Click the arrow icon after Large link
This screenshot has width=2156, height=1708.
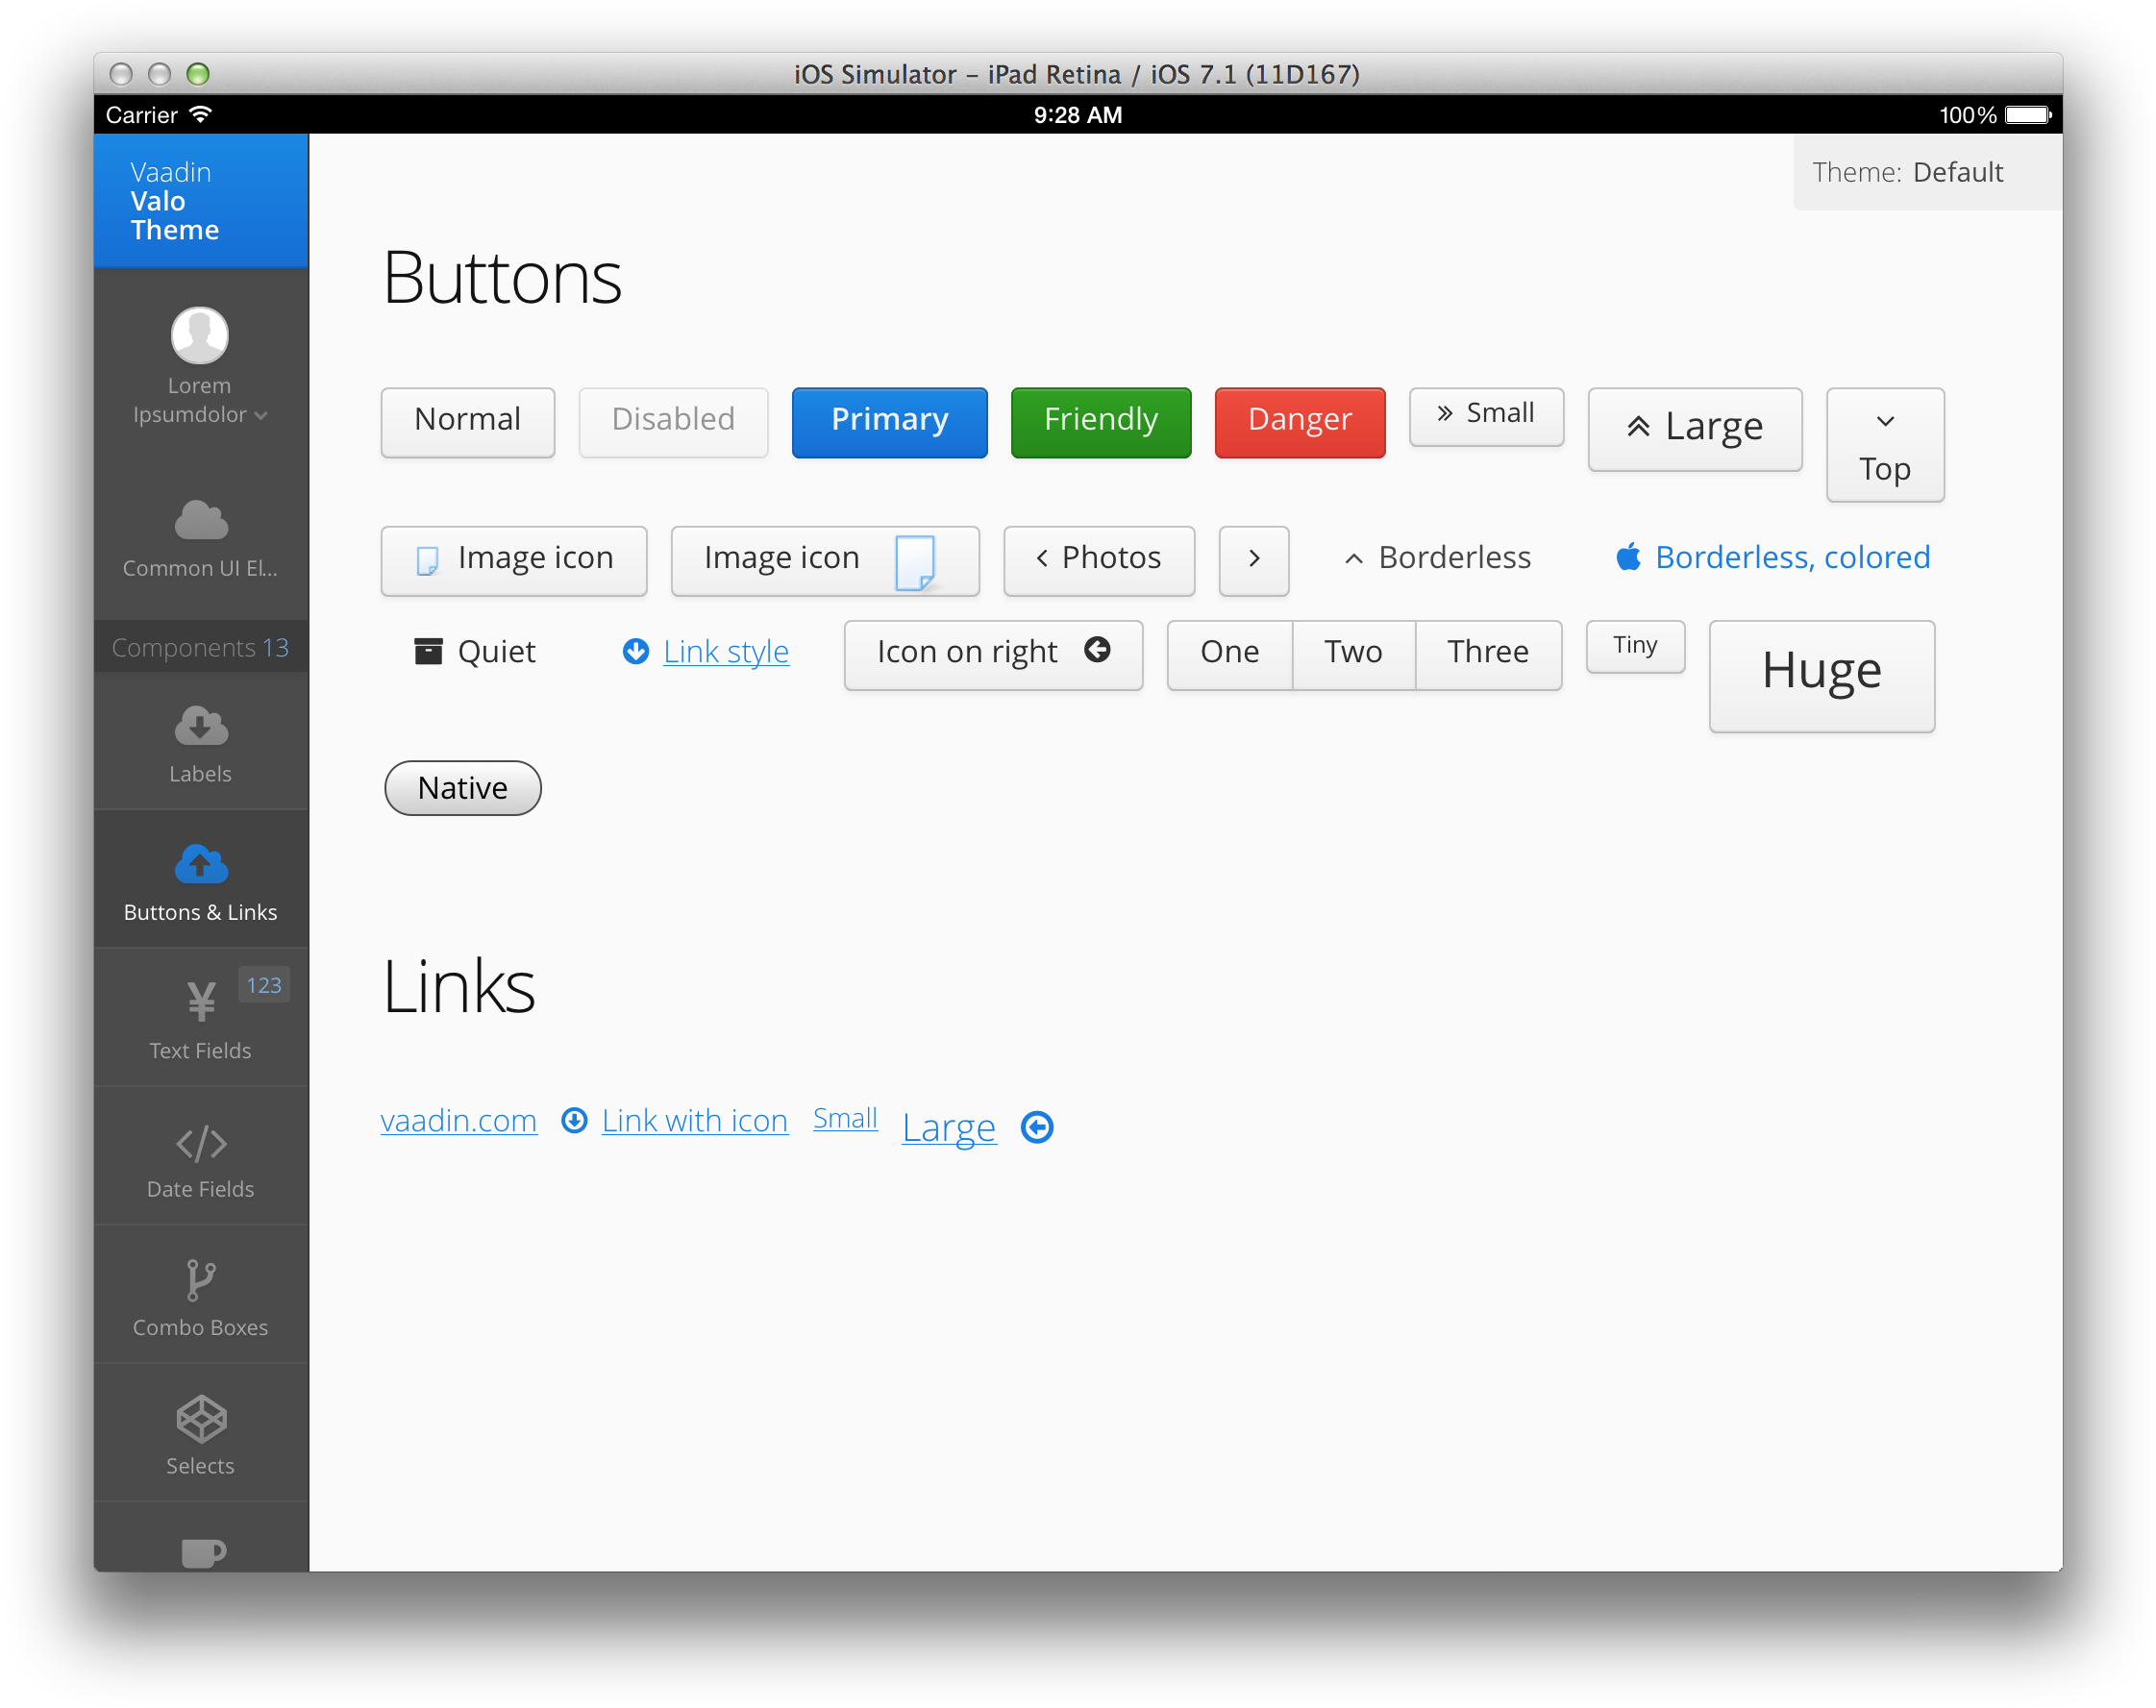tap(1037, 1128)
